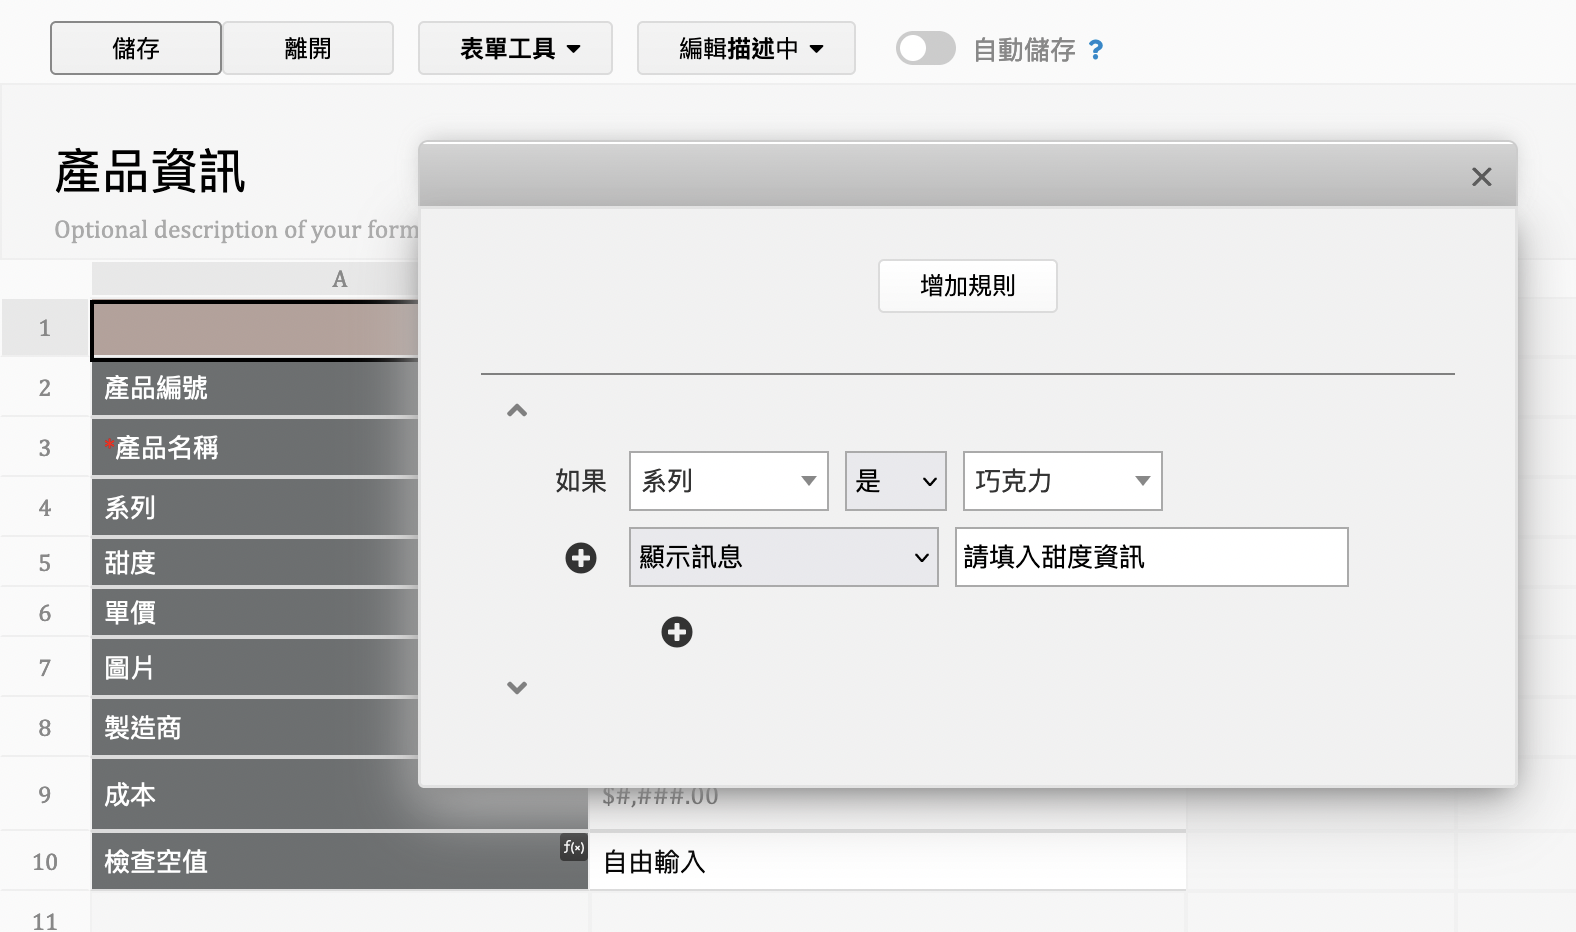Image resolution: width=1576 pixels, height=932 pixels.
Task: Open the 是 condition dropdown
Action: coord(896,481)
